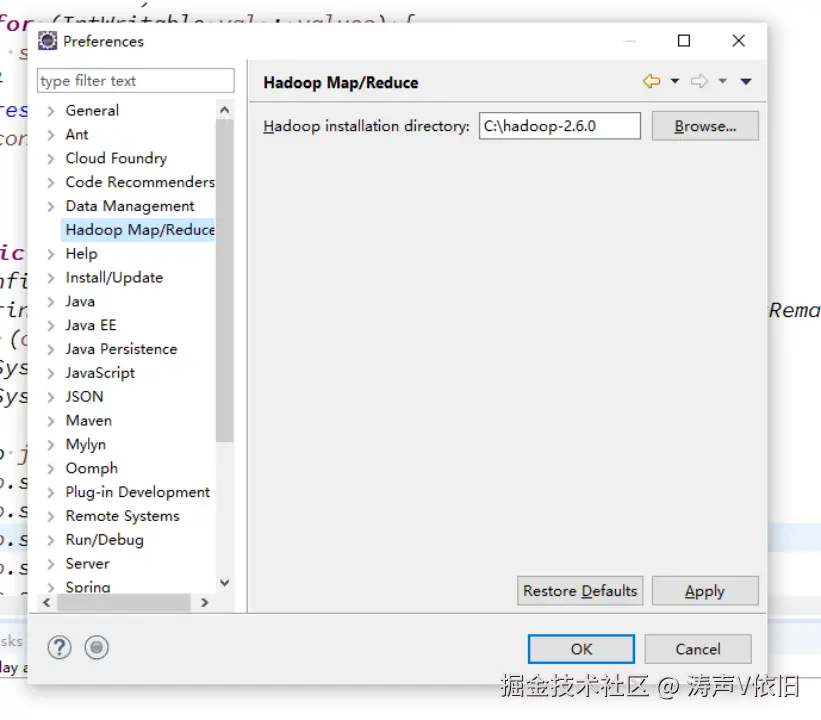
Task: Click the Browse... button
Action: tap(705, 126)
